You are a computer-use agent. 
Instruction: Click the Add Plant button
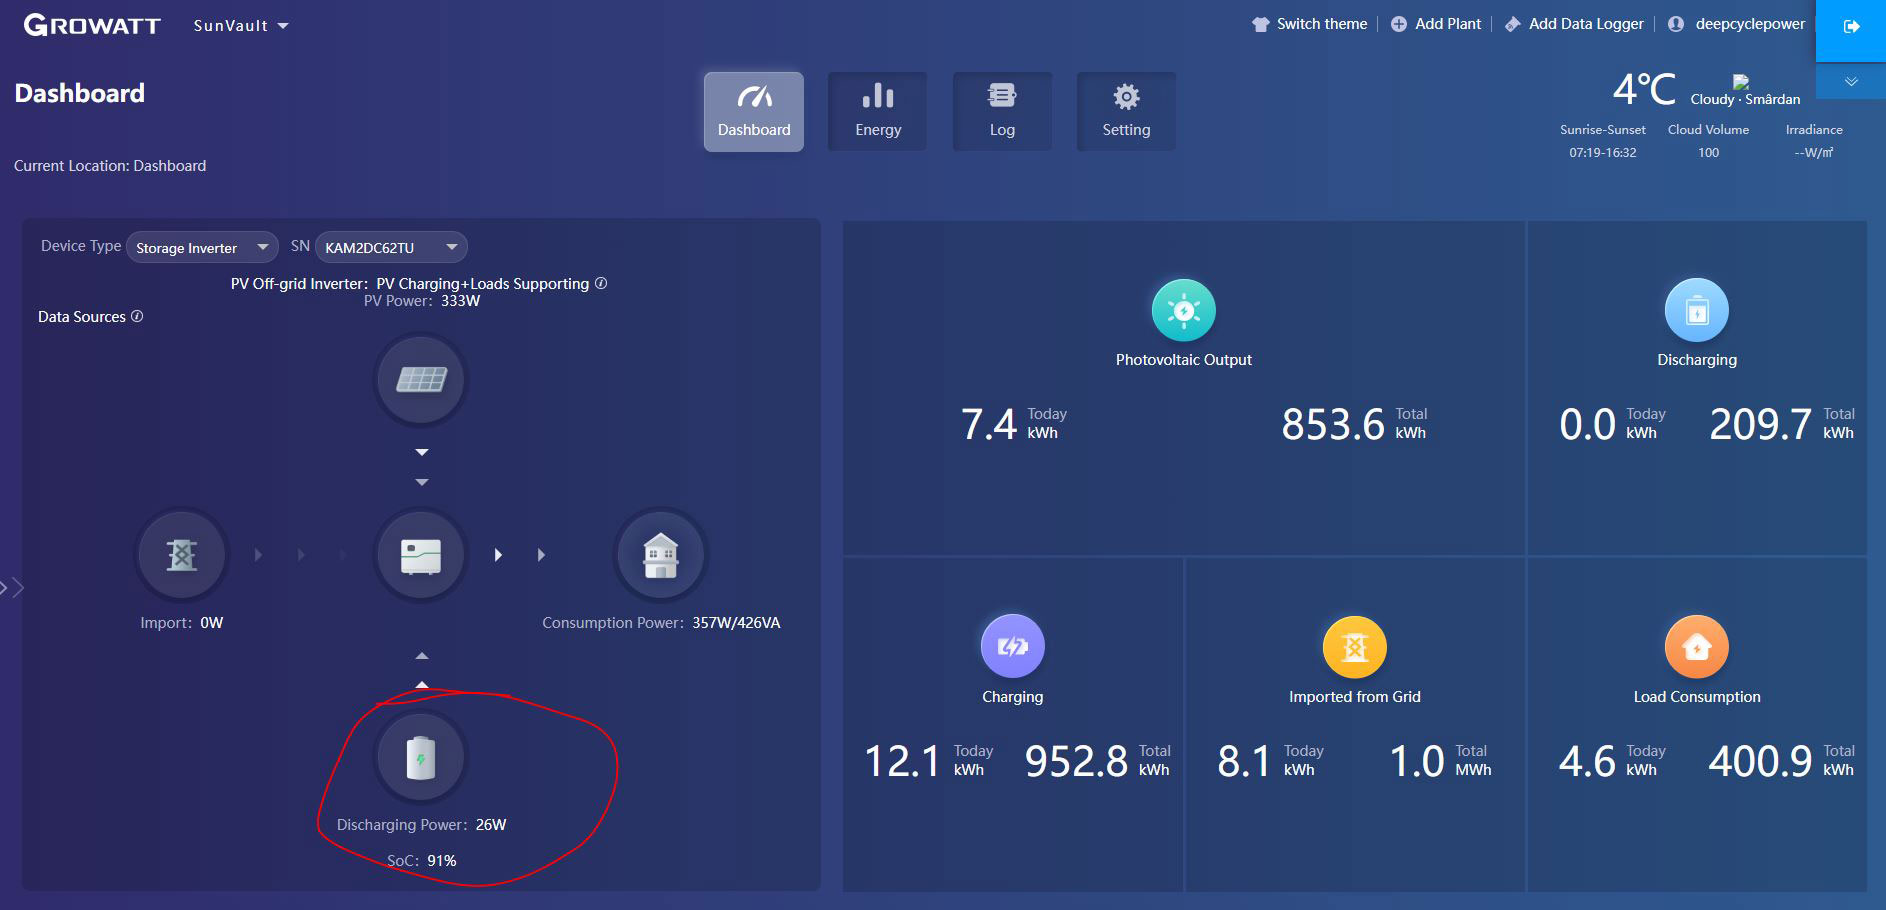tap(1436, 24)
